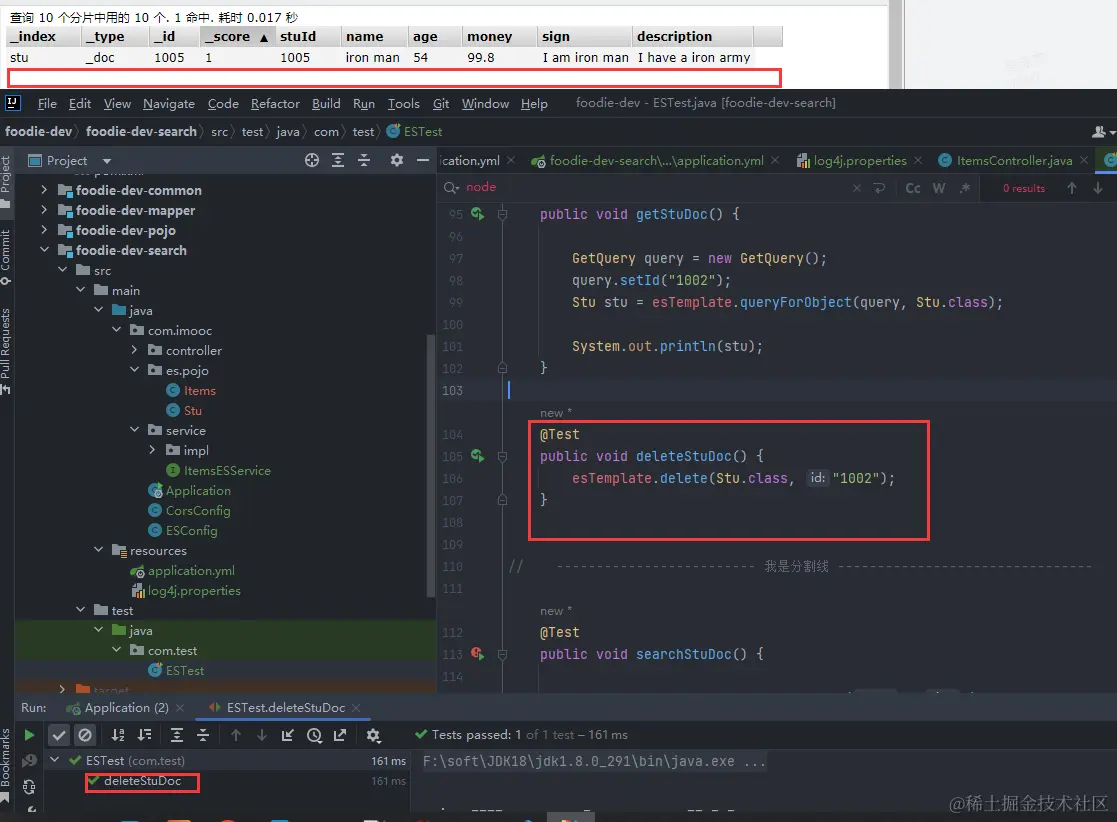Click foodie-dev-search in the breadcrumb
Viewport: 1117px width, 822px height.
pyautogui.click(x=141, y=132)
